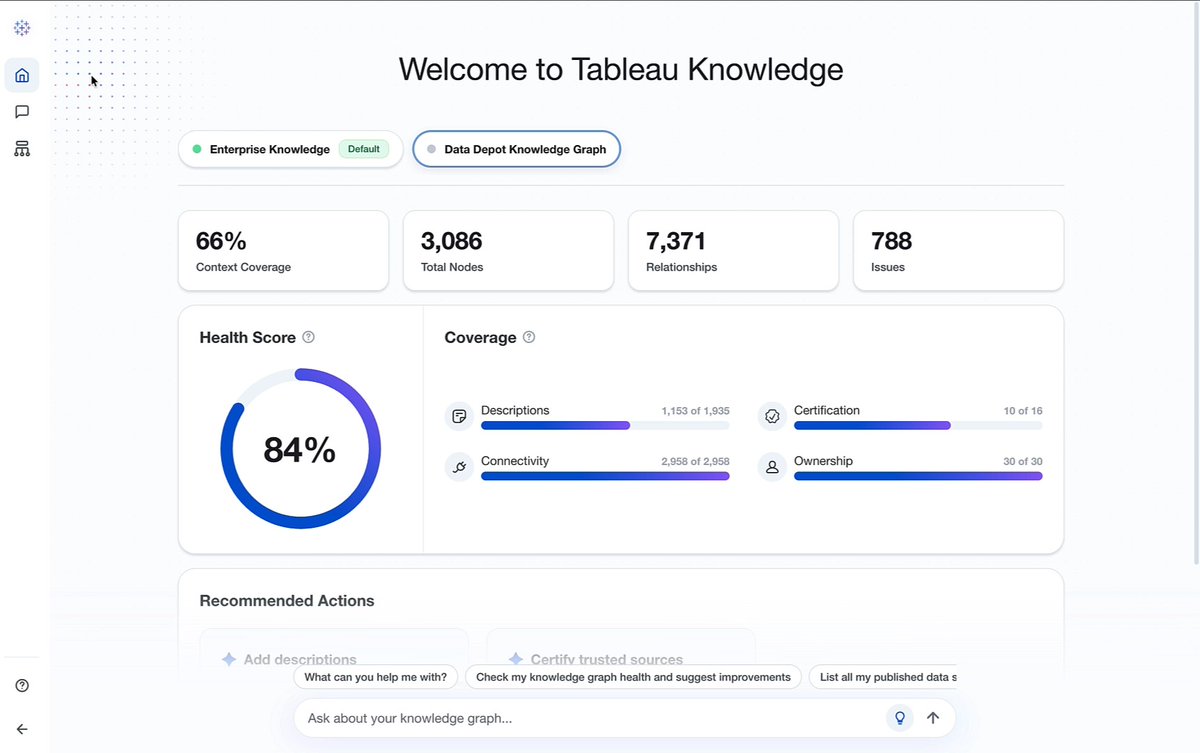
Task: Open the help question-mark sidebar icon
Action: [22, 686]
